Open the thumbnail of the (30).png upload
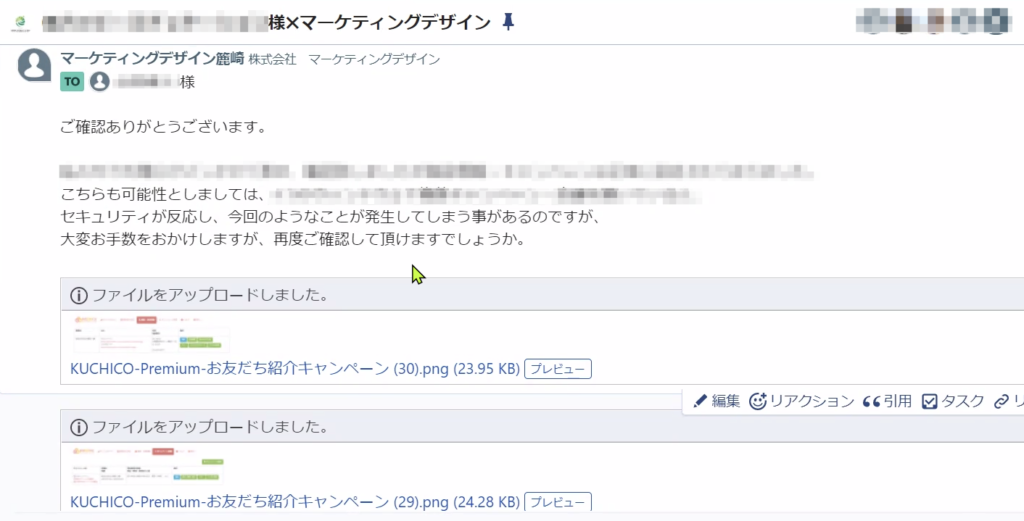This screenshot has height=521, width=1024. click(150, 334)
